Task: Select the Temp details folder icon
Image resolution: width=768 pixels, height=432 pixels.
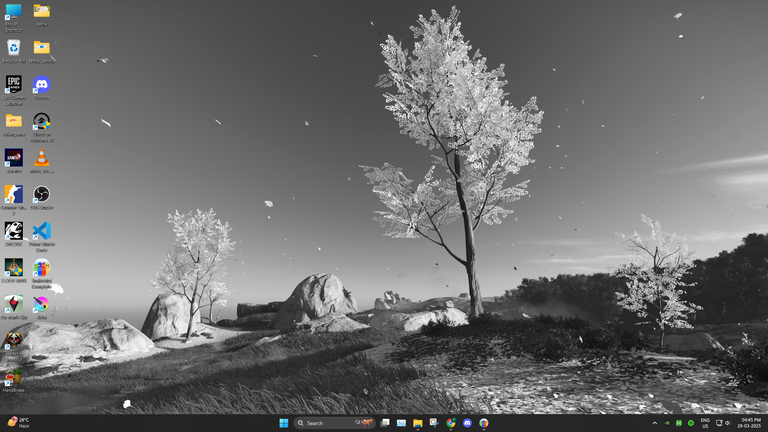Action: (x=42, y=48)
